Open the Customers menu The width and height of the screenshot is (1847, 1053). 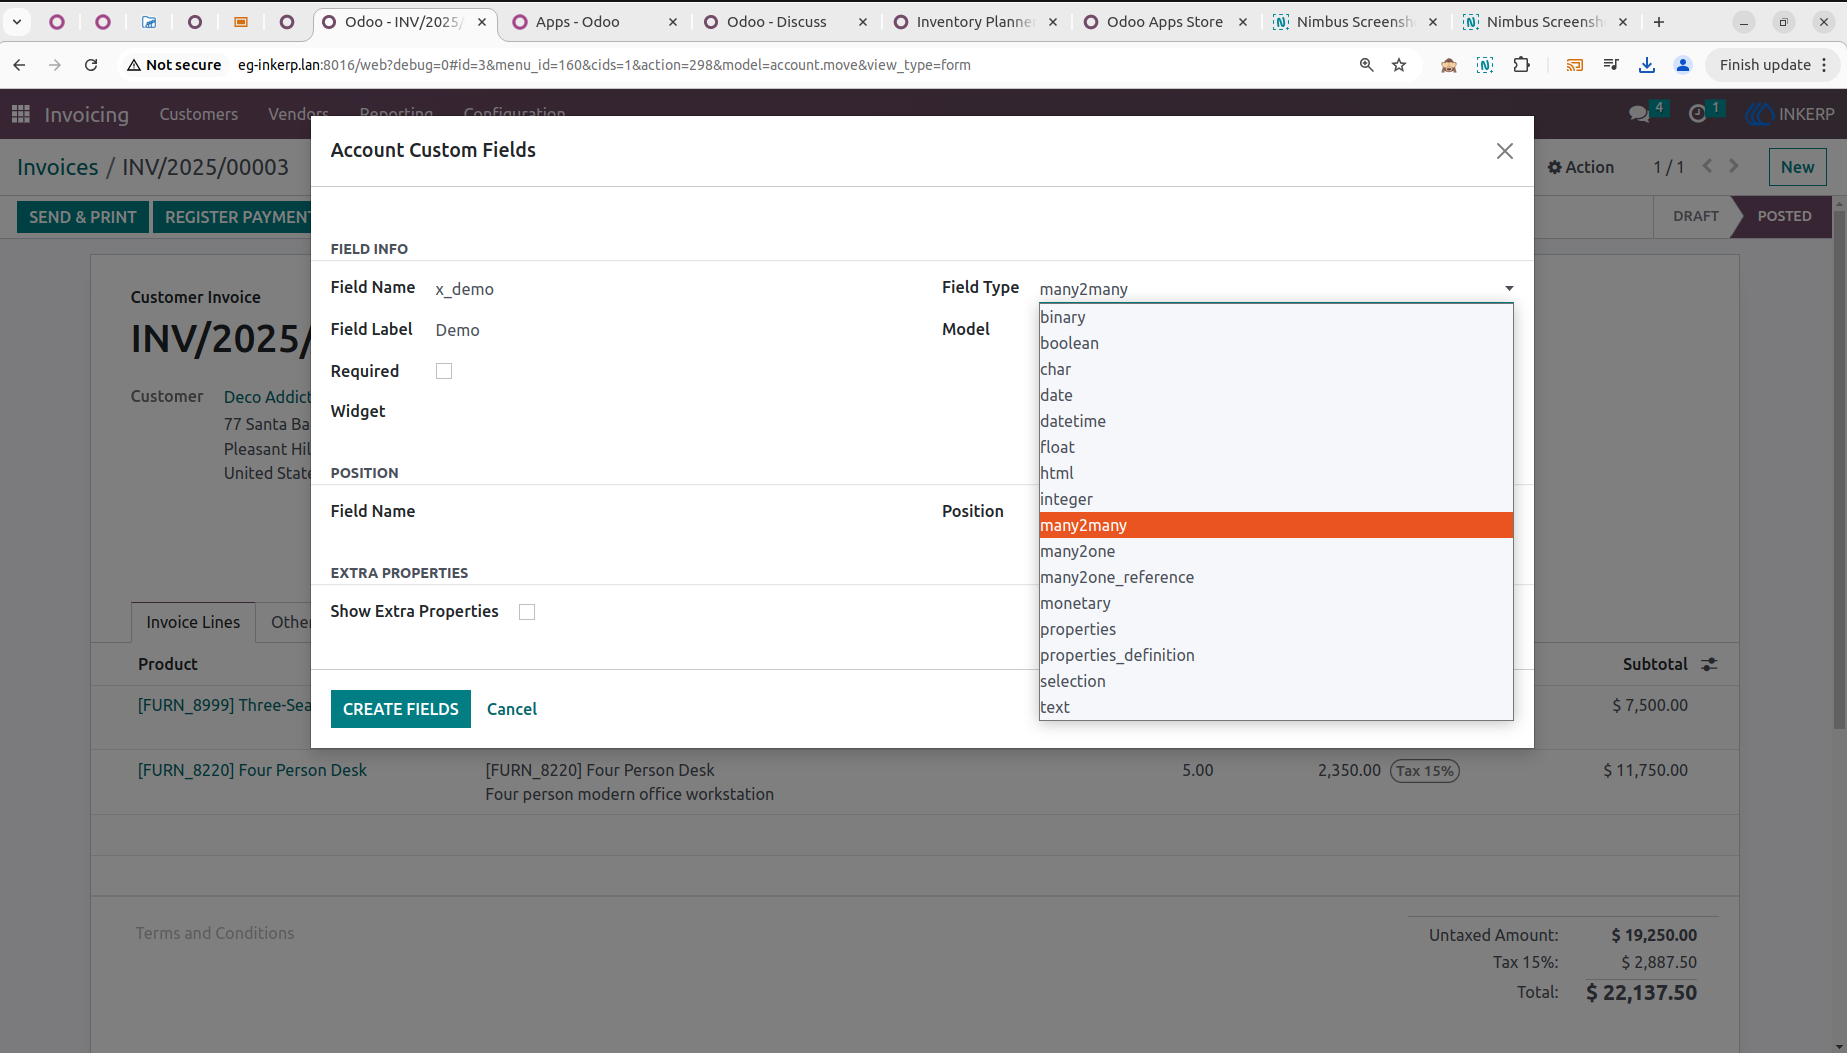199,114
